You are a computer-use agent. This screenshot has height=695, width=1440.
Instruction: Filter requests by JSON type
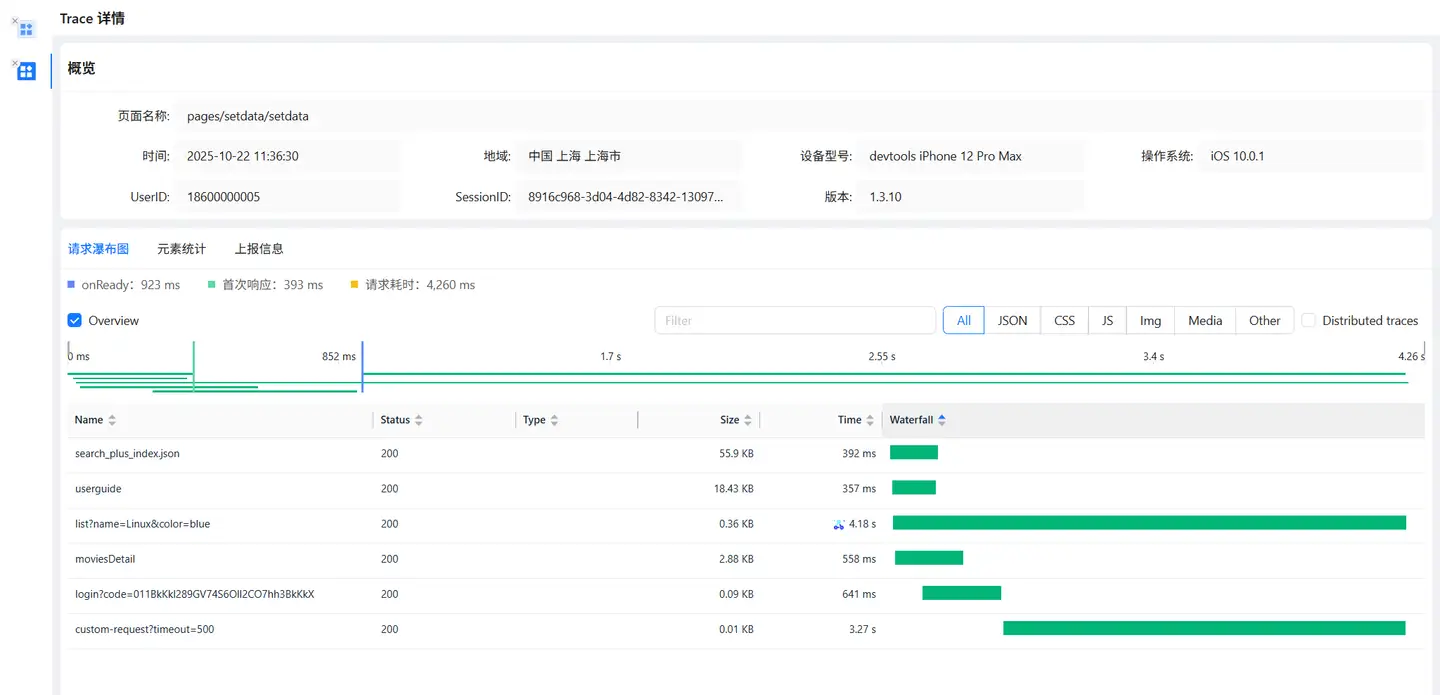(x=1012, y=321)
